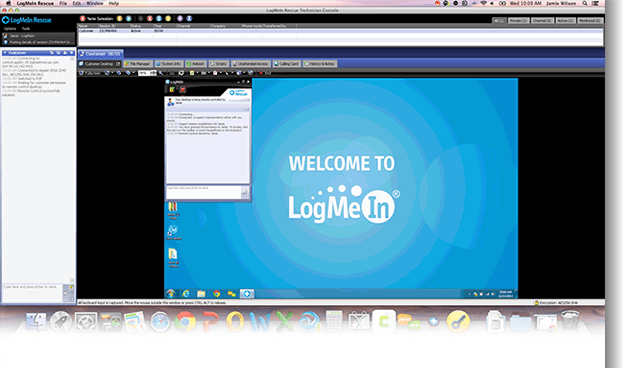630x368 pixels.
Task: Click the Active status cell
Action: point(135,31)
